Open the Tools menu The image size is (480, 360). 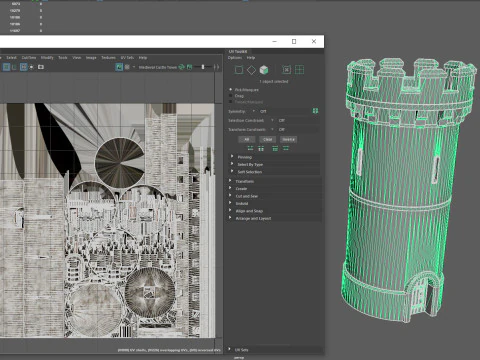point(63,58)
